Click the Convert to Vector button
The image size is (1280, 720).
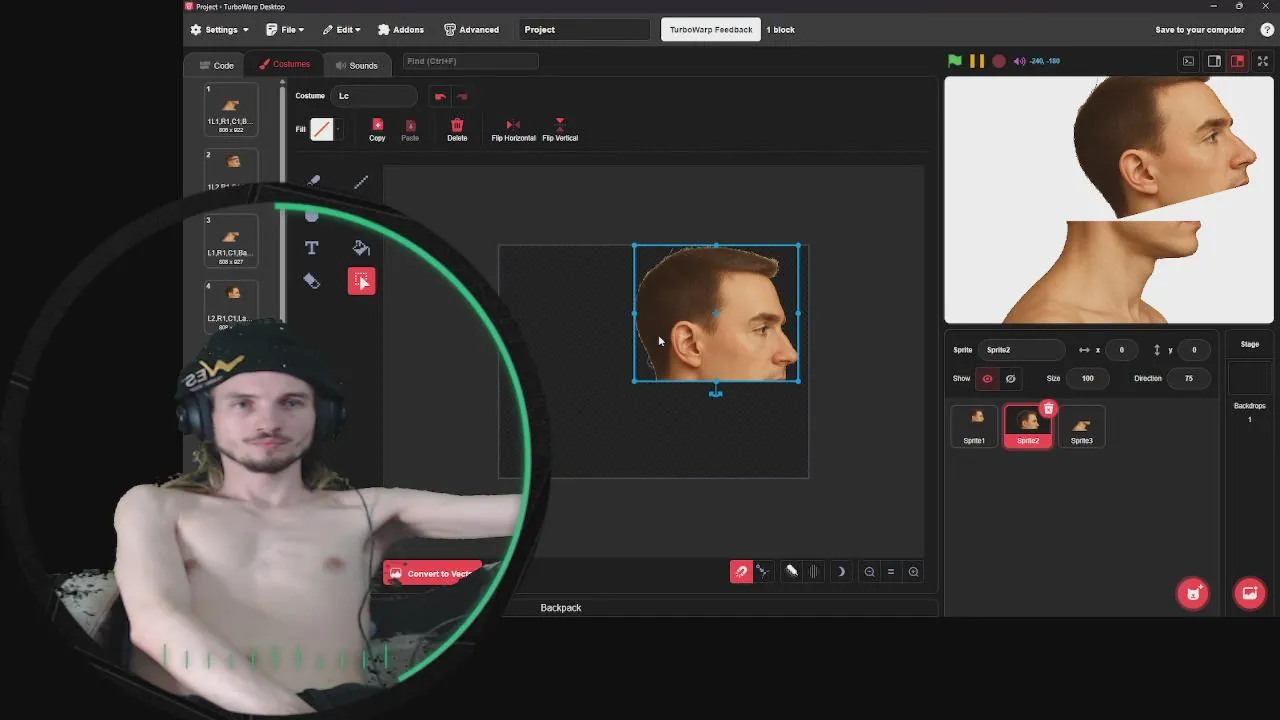(x=432, y=573)
